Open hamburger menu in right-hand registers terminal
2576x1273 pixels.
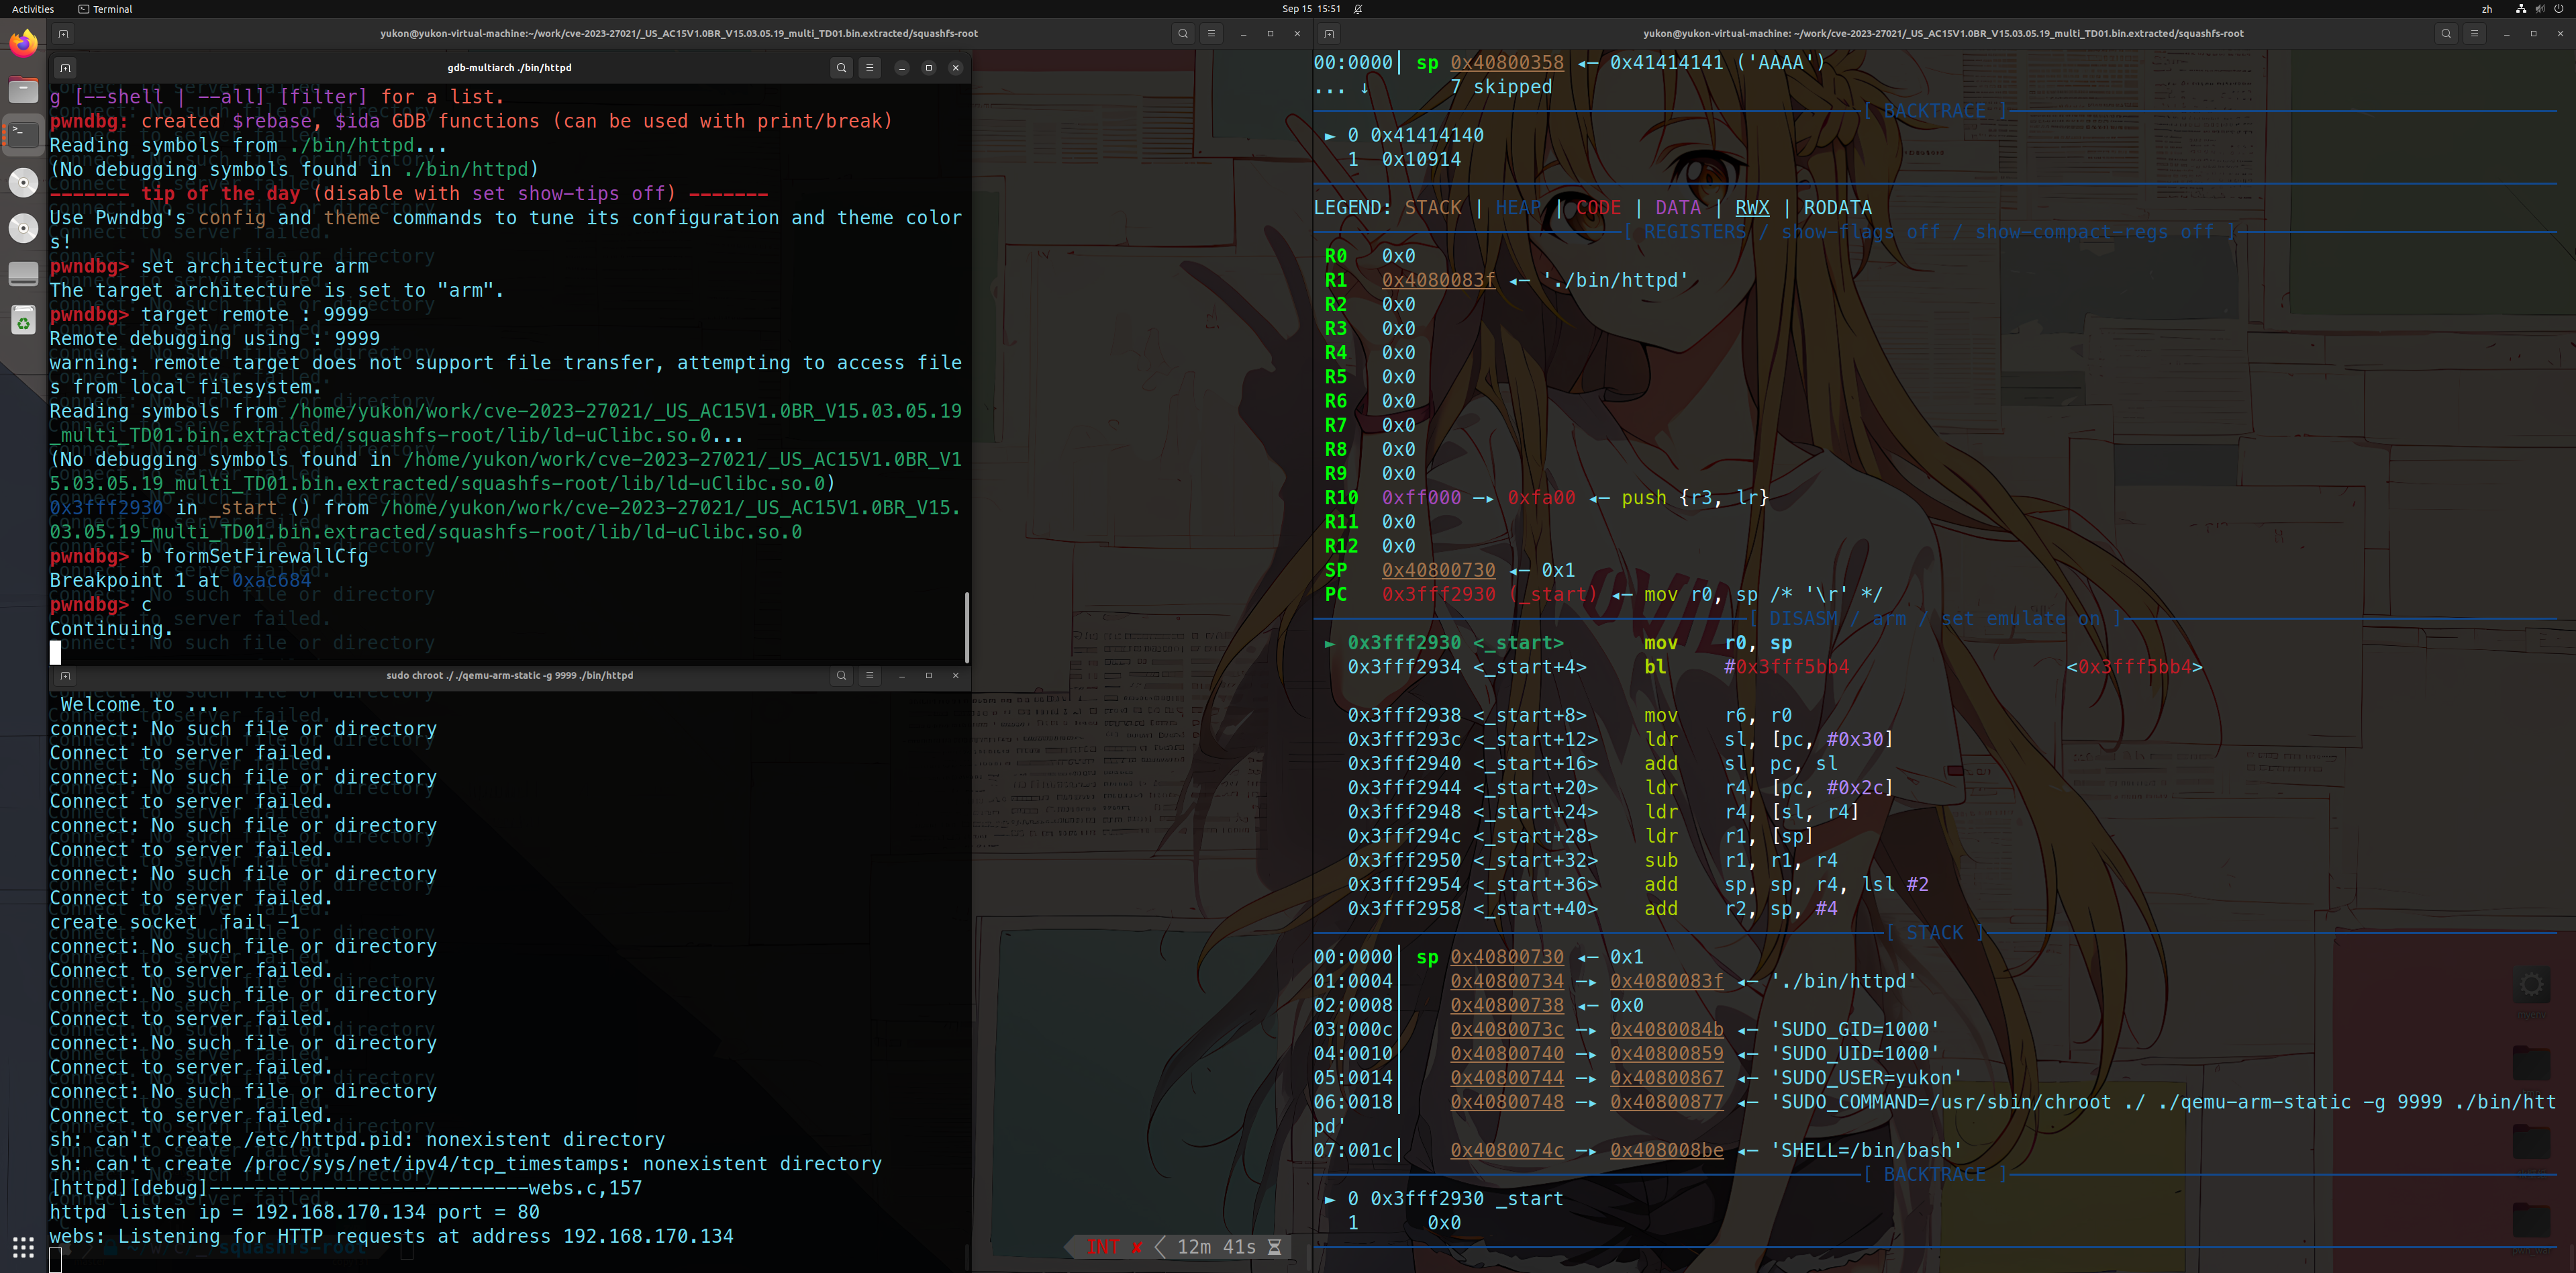[x=2474, y=34]
